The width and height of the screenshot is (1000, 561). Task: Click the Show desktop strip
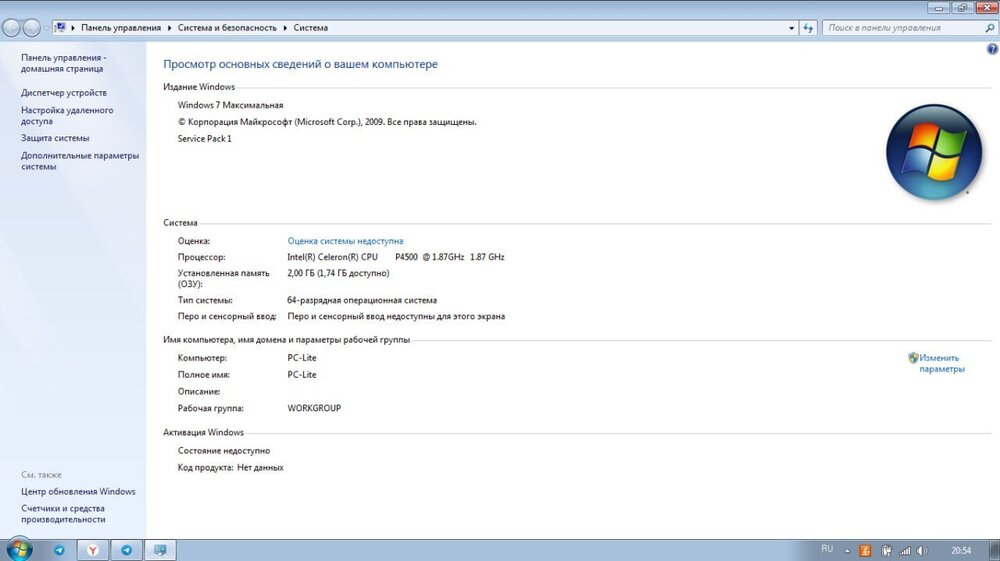[x=996, y=550]
